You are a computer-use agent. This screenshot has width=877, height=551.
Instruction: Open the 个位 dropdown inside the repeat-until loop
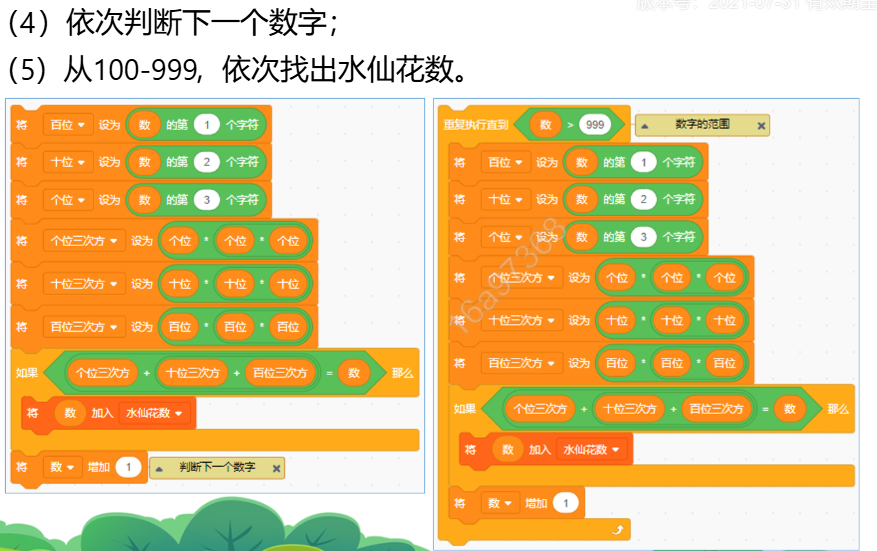[x=504, y=237]
